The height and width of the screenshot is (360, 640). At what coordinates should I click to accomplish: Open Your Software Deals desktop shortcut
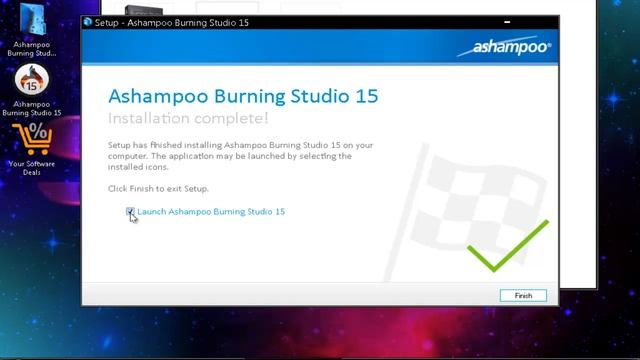32,150
